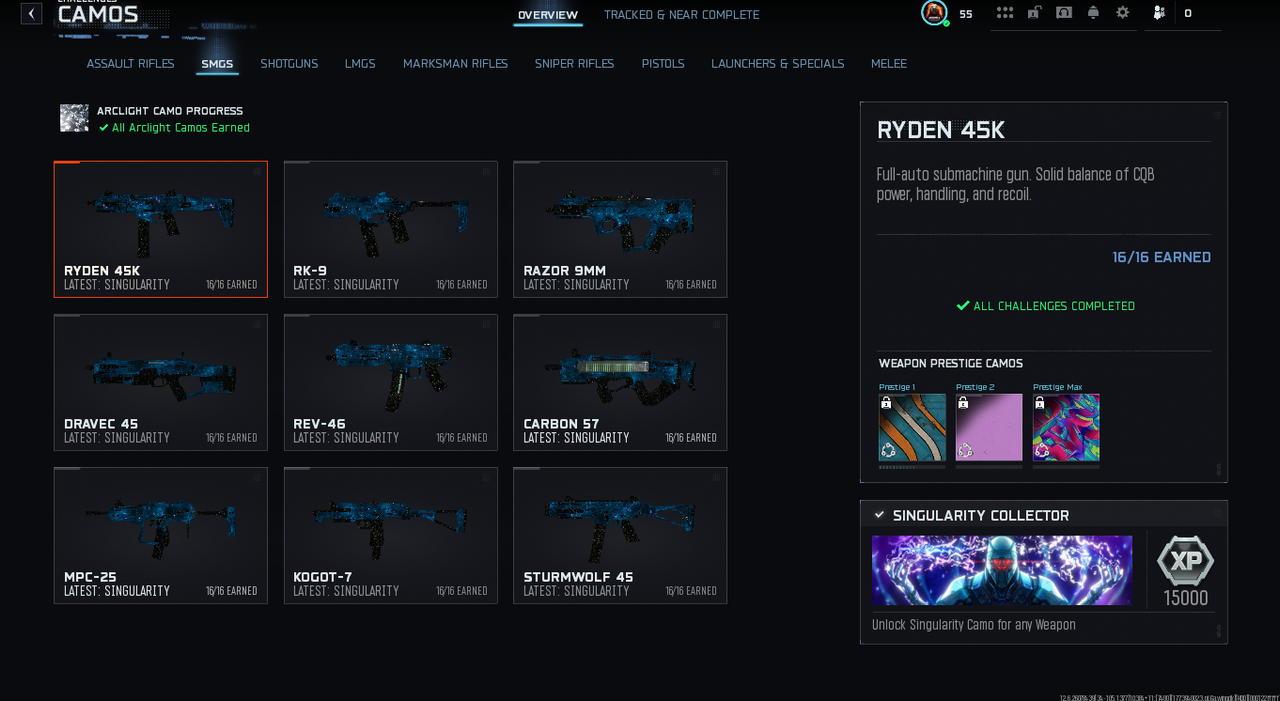The image size is (1280, 701).
Task: Click the Prestige 1 camo swatch
Action: (912, 427)
